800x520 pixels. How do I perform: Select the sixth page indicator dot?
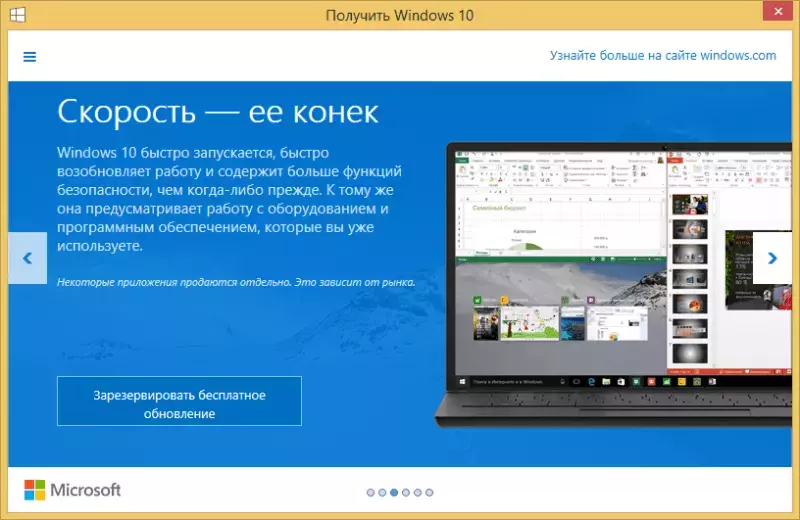(x=429, y=492)
